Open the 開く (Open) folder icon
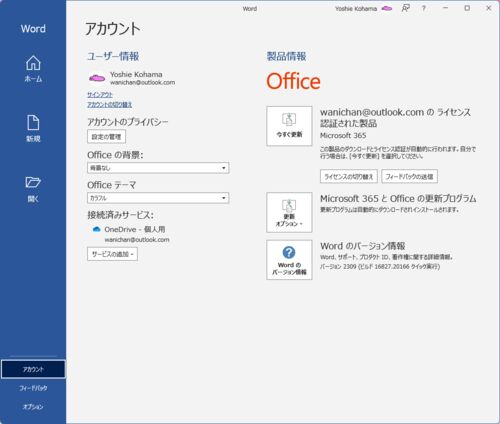 (x=33, y=182)
